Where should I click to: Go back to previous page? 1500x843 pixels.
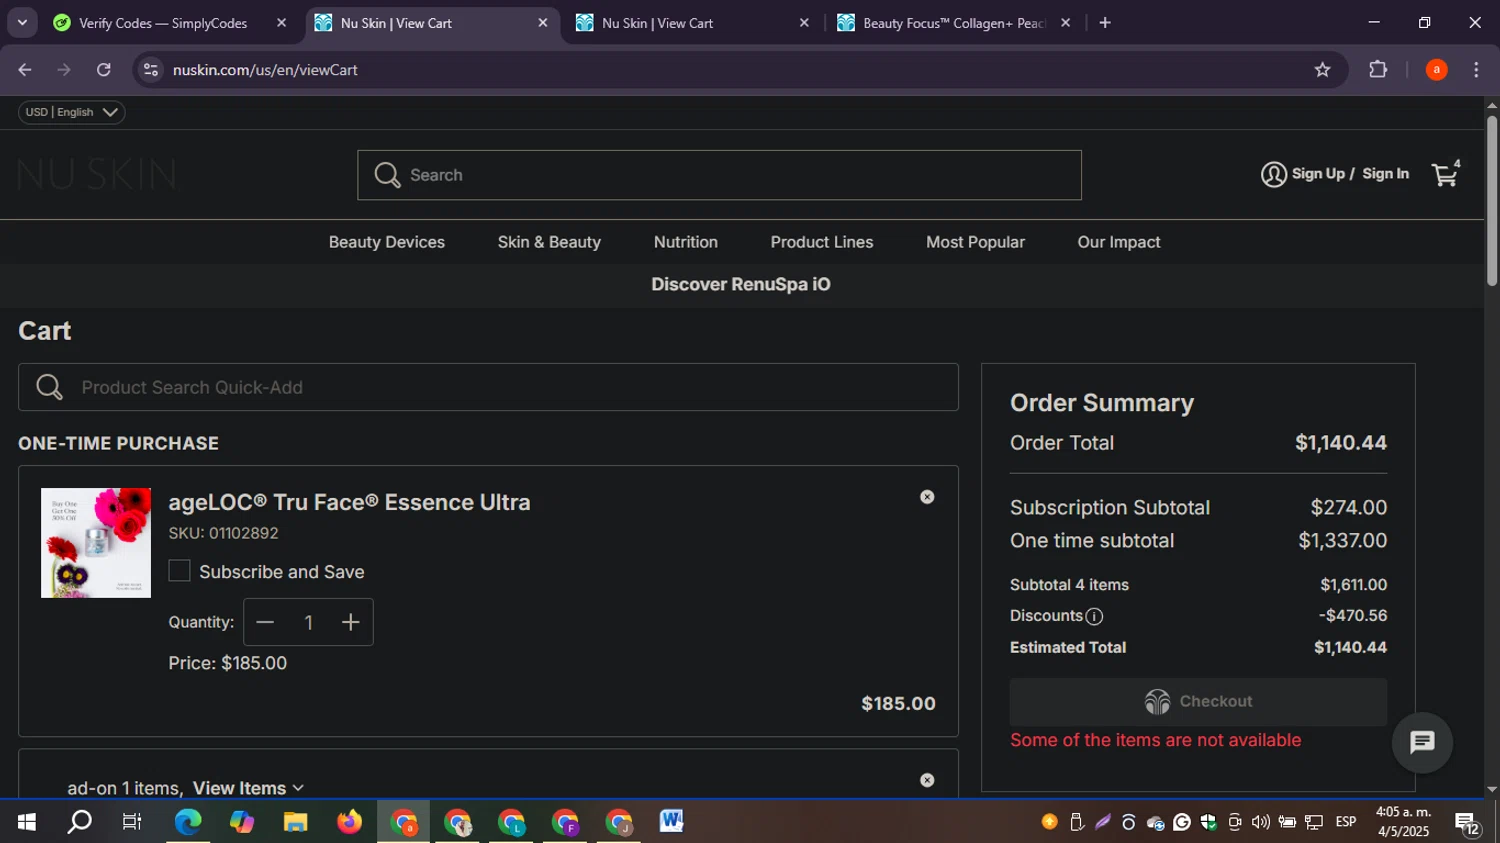(25, 69)
